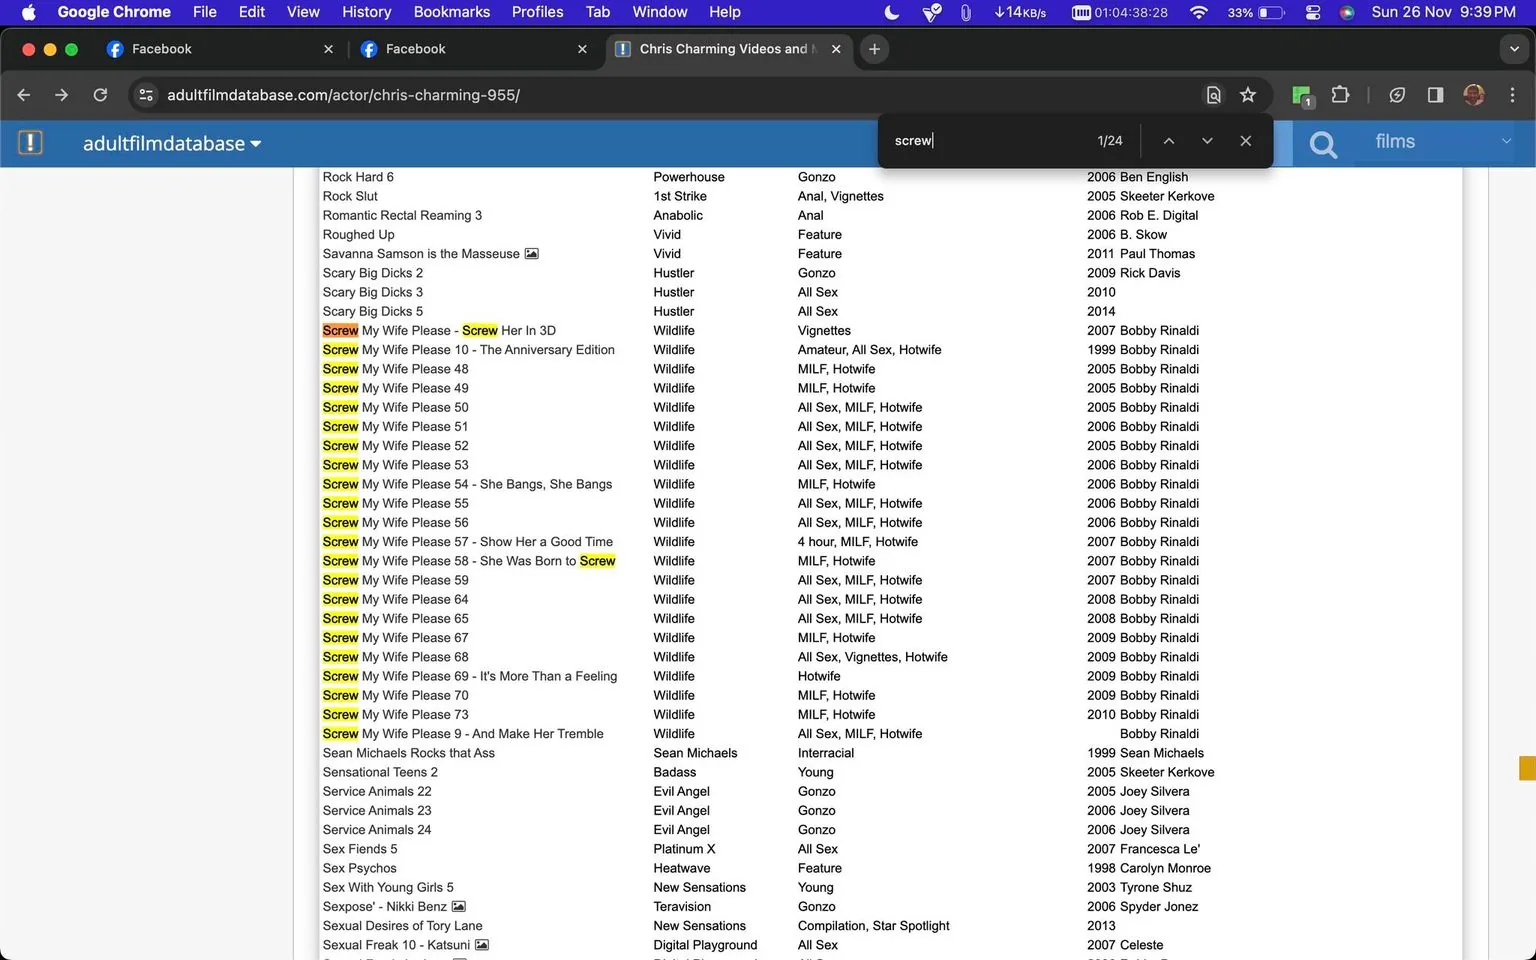Expand the tab overview chevron at top right
This screenshot has width=1536, height=960.
[1513, 48]
